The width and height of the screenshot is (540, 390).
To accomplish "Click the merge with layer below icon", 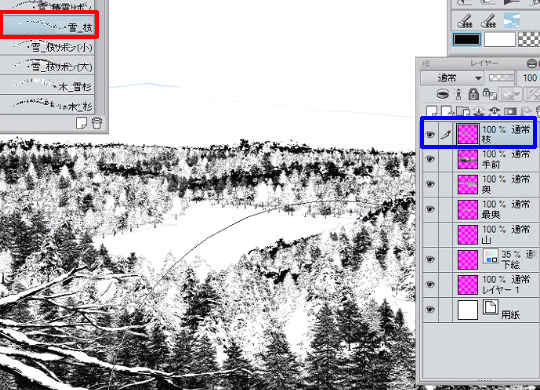I will pos(494,111).
